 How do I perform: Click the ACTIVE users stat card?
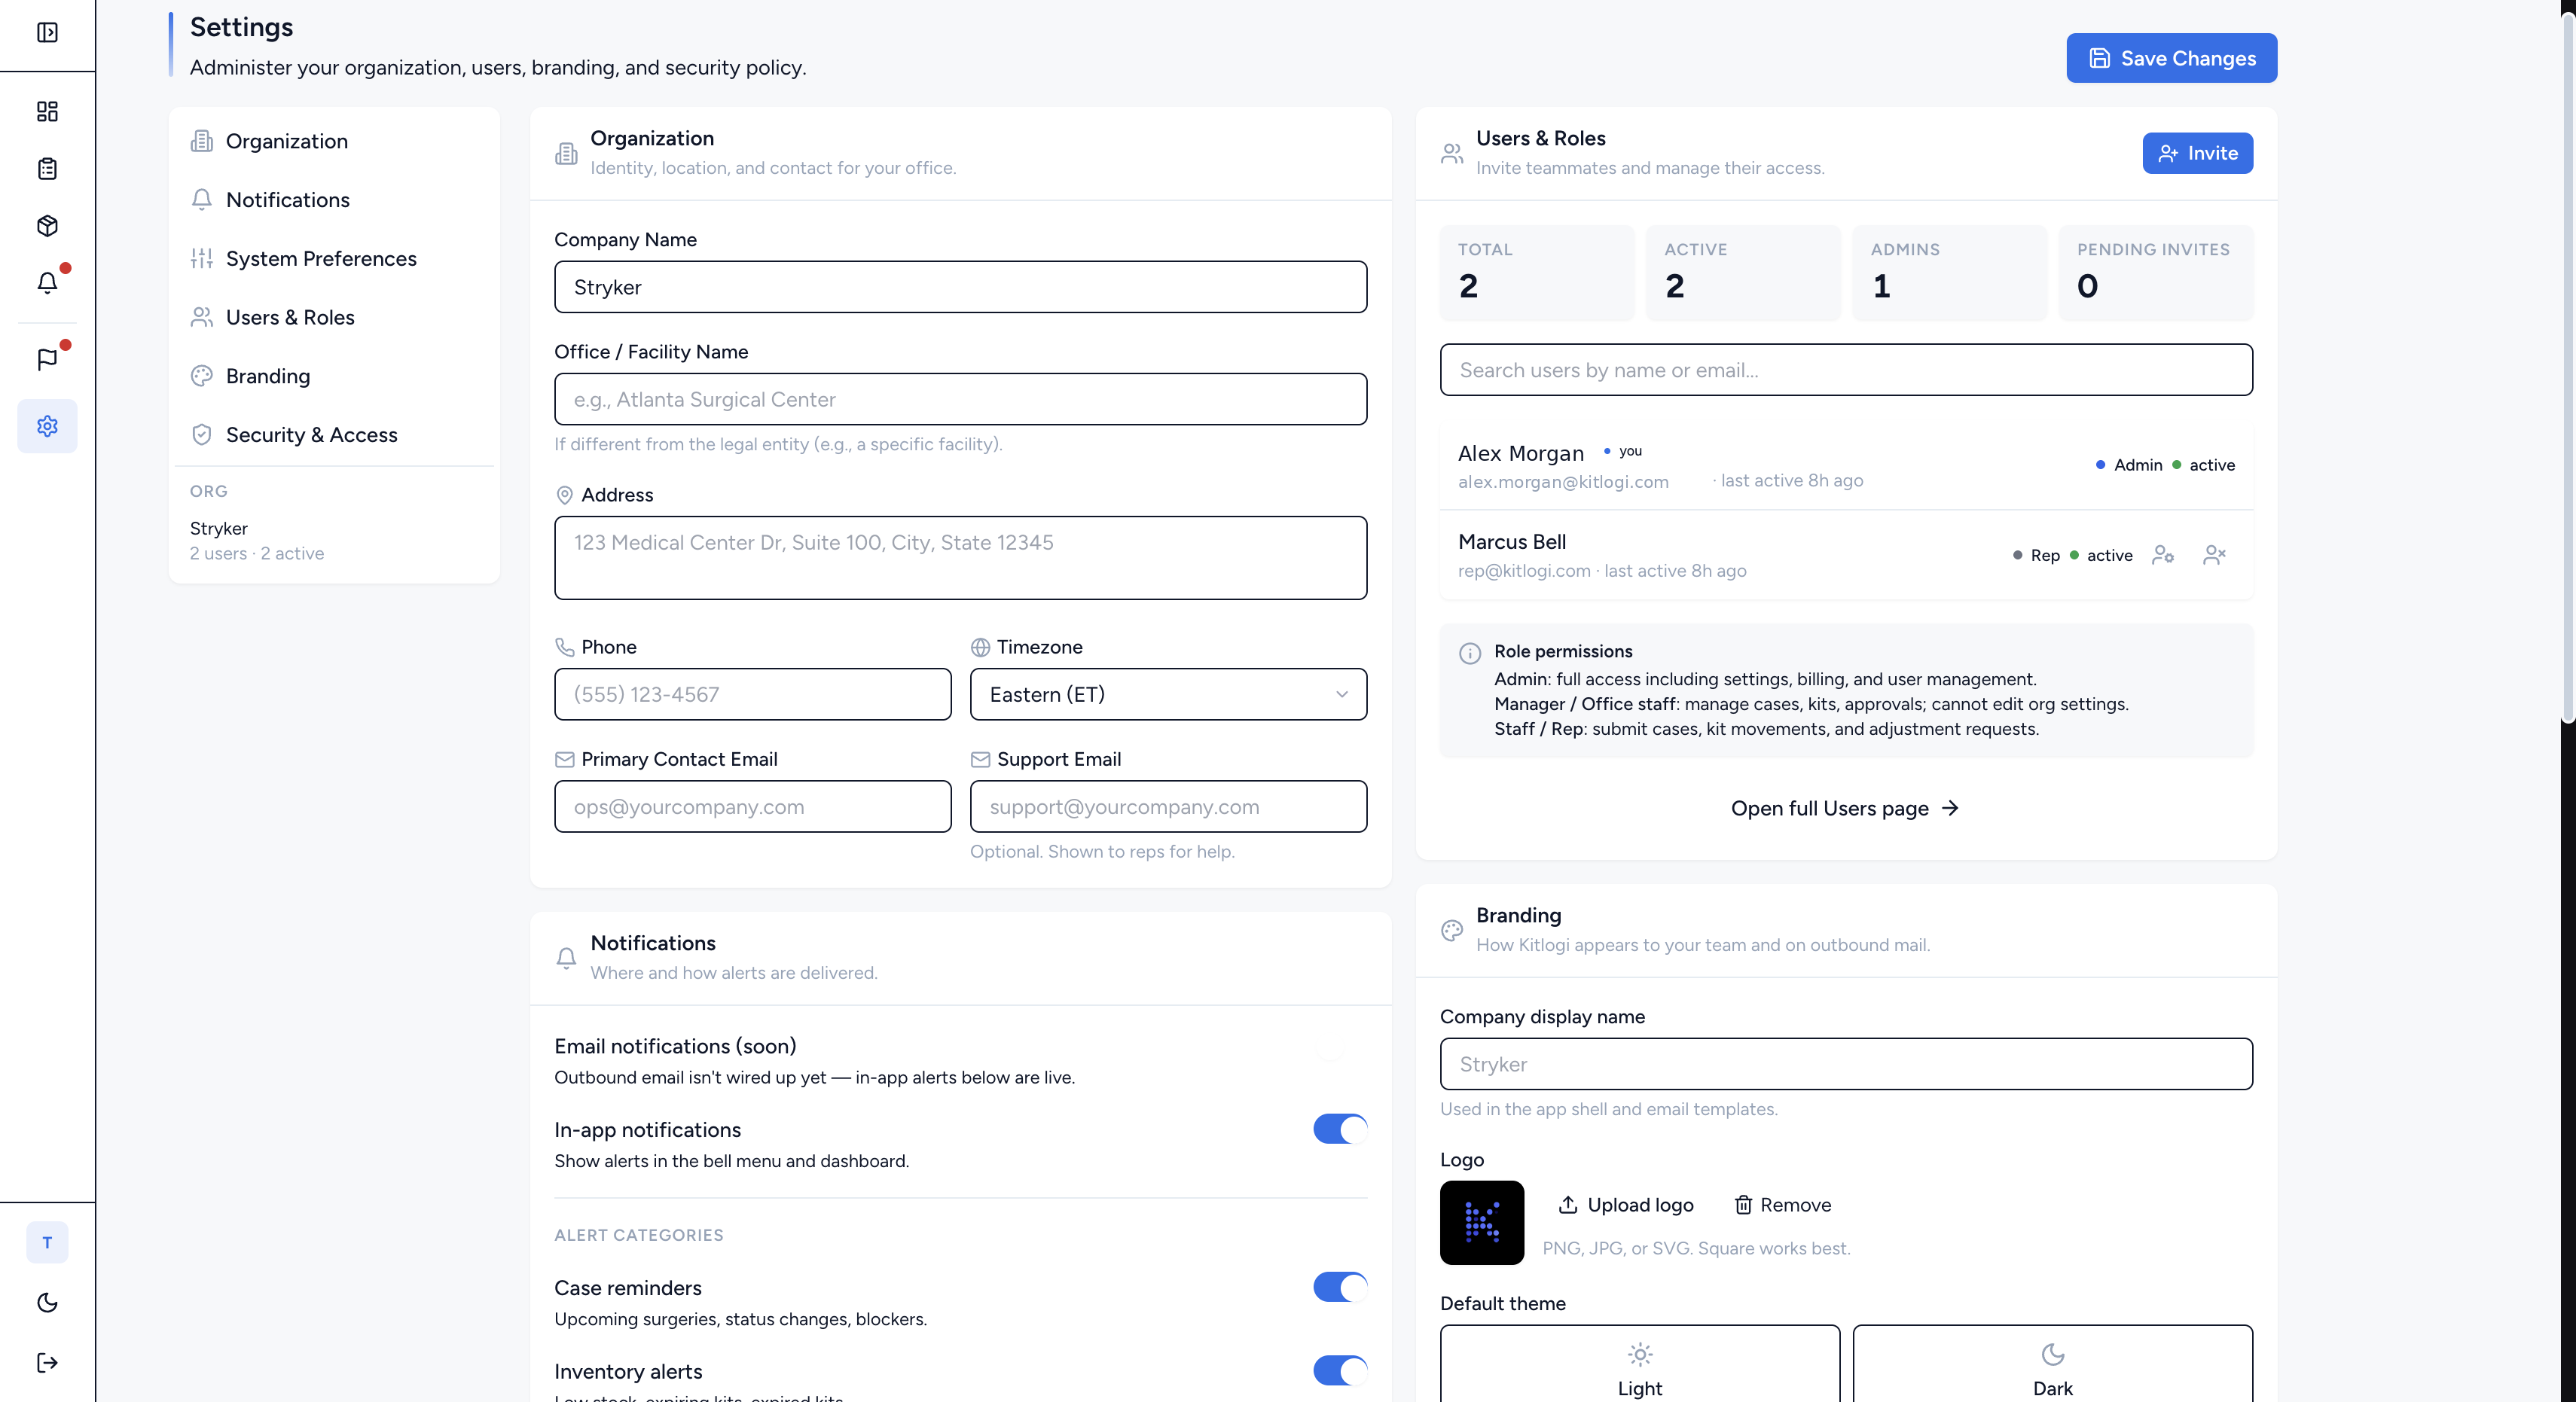coord(1743,273)
